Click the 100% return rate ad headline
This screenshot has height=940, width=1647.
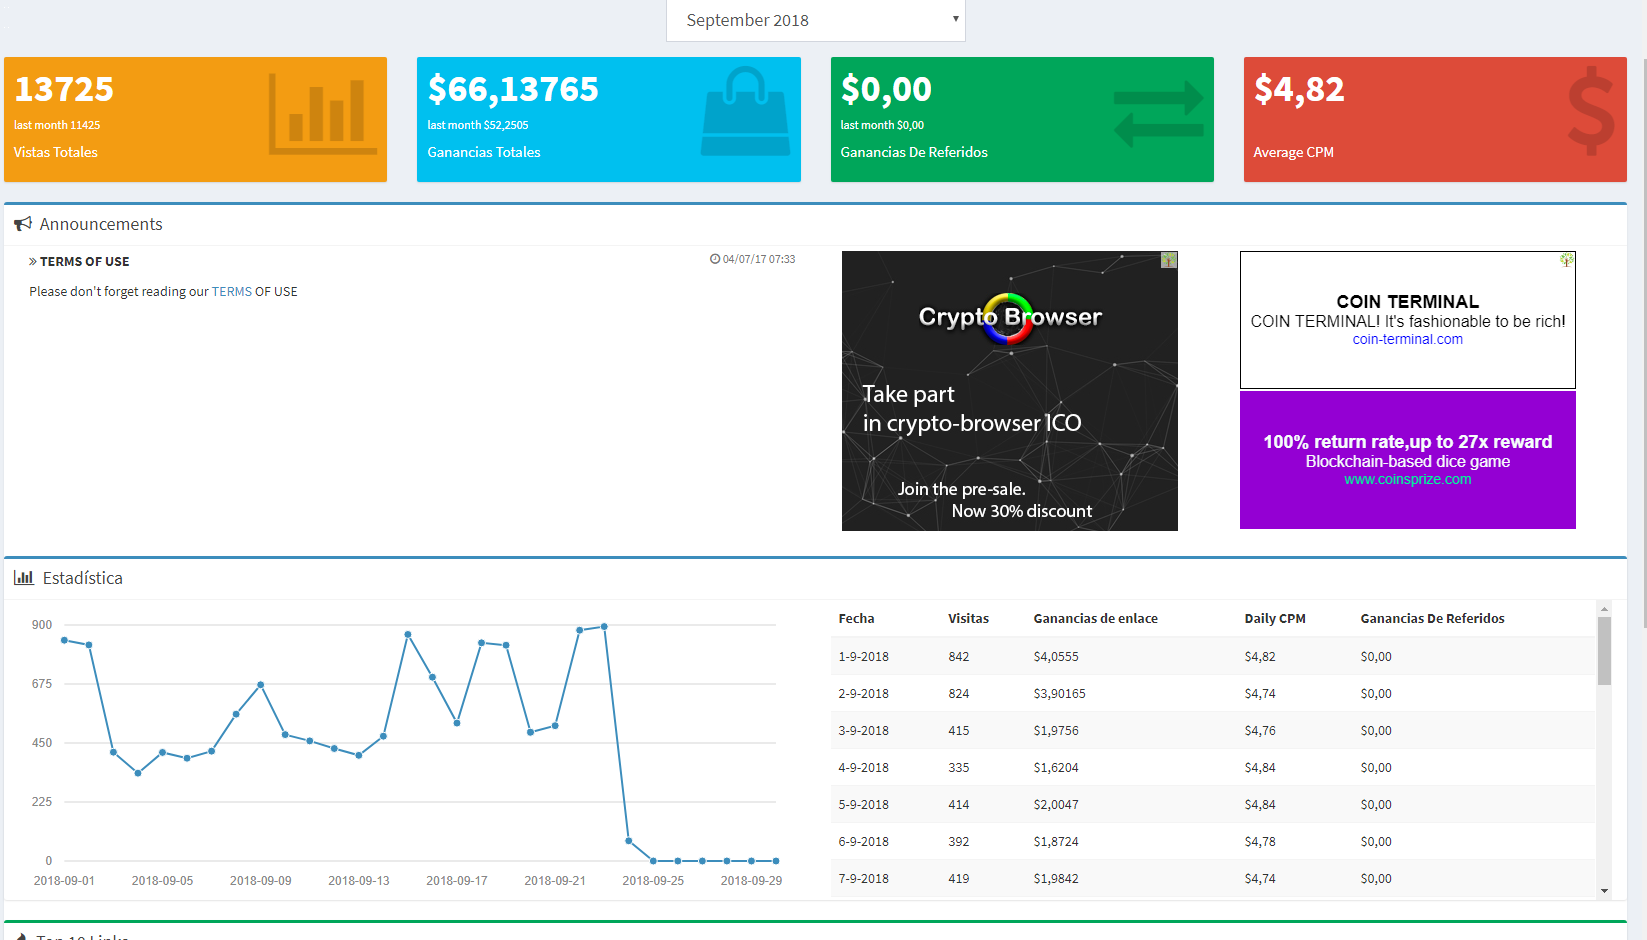[1408, 442]
